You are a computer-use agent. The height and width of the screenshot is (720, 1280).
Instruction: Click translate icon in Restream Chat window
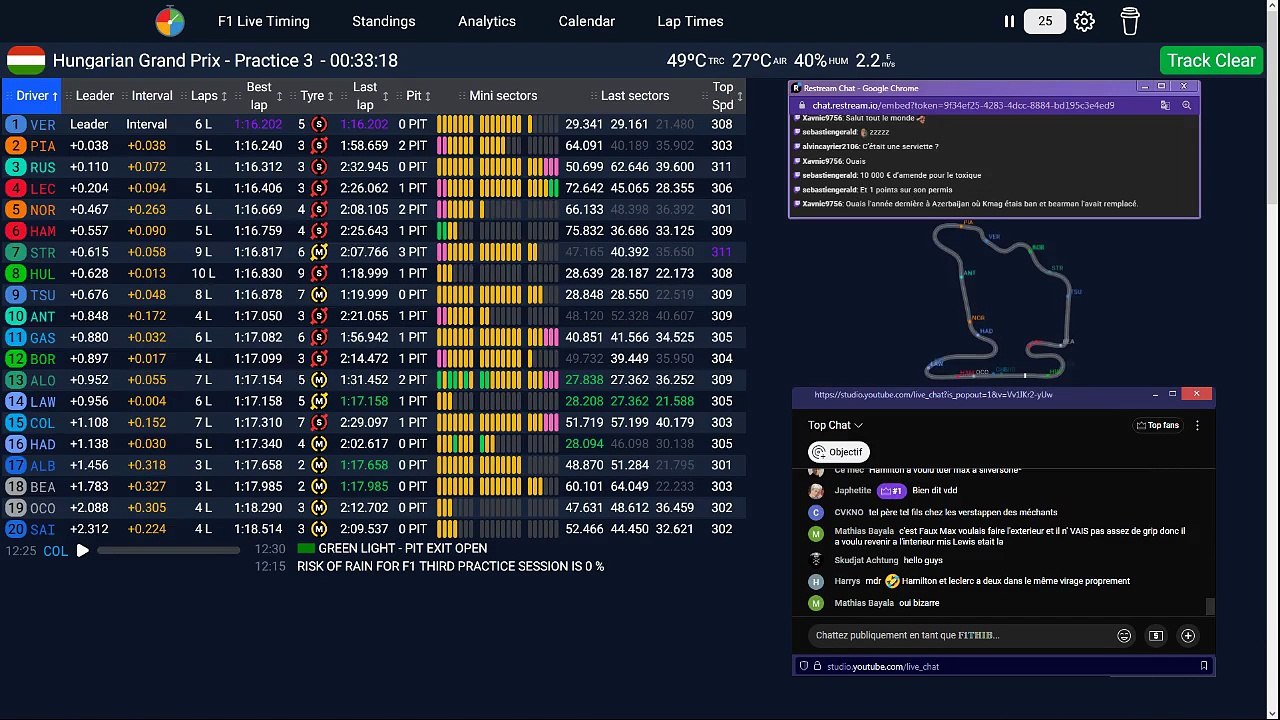pyautogui.click(x=1165, y=105)
